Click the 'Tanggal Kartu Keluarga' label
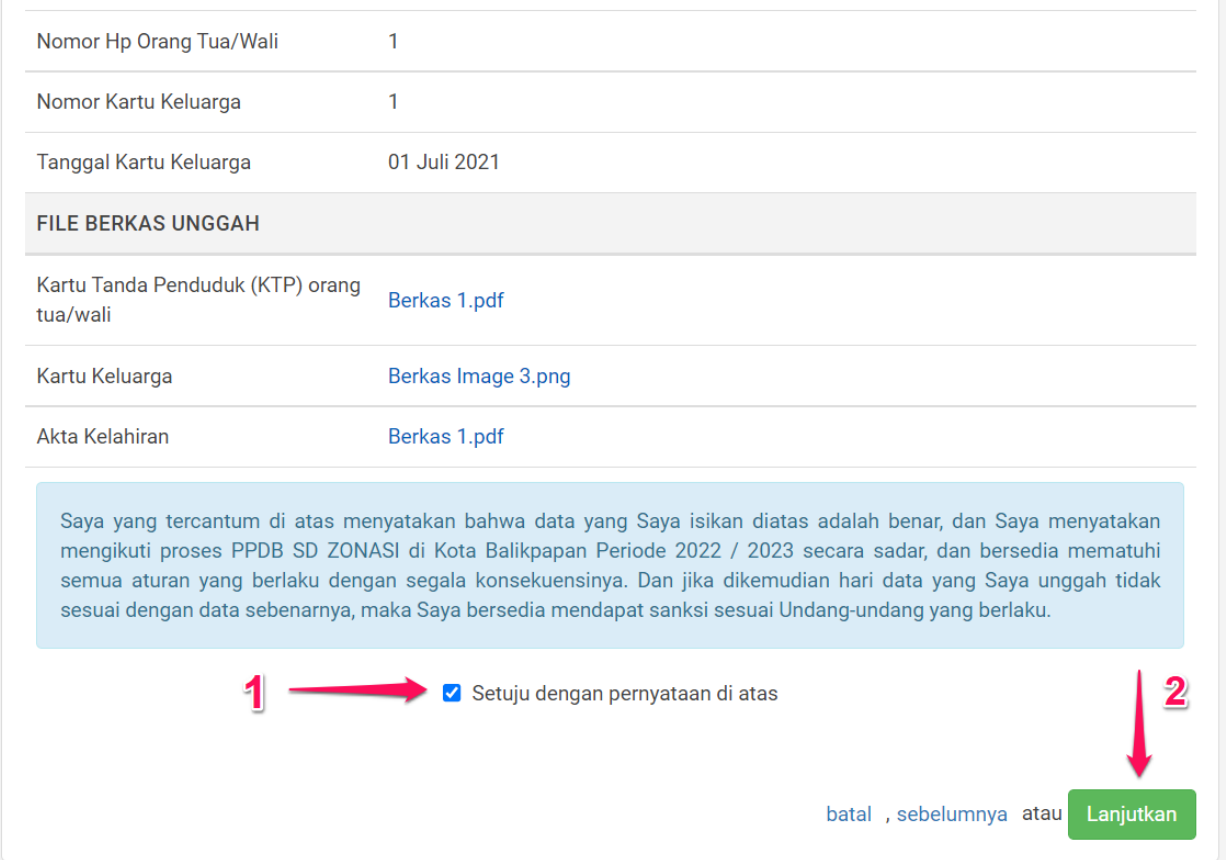1226x860 pixels. tap(143, 162)
